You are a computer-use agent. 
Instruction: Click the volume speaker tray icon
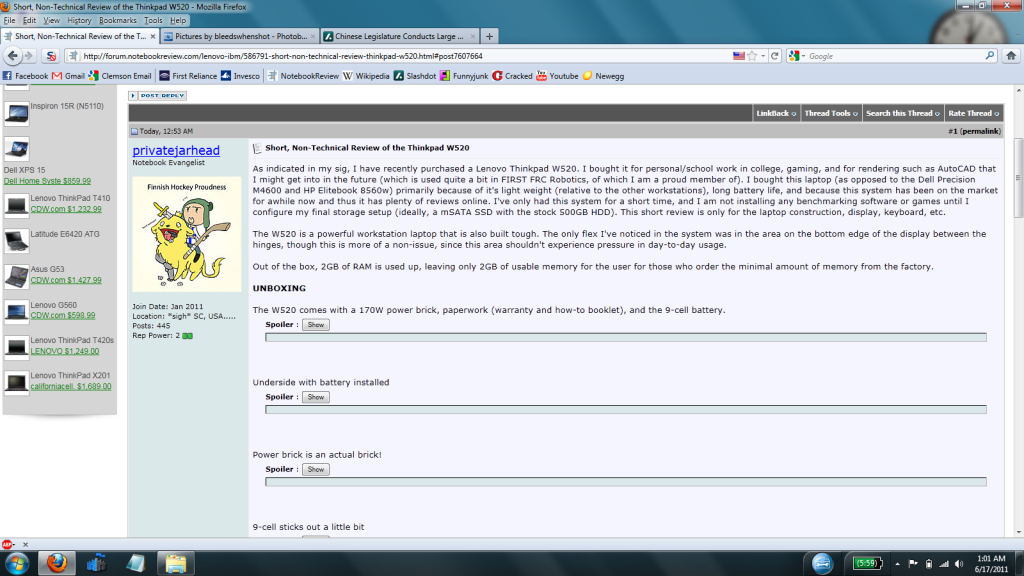(959, 564)
